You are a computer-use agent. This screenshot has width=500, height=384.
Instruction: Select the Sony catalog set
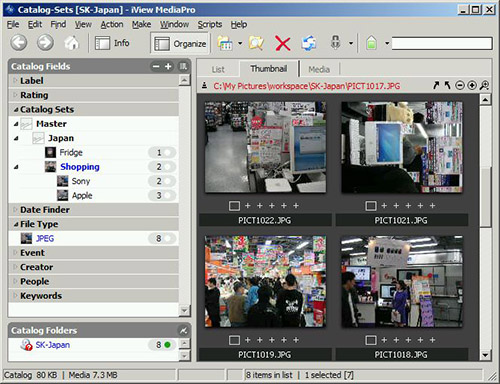81,181
